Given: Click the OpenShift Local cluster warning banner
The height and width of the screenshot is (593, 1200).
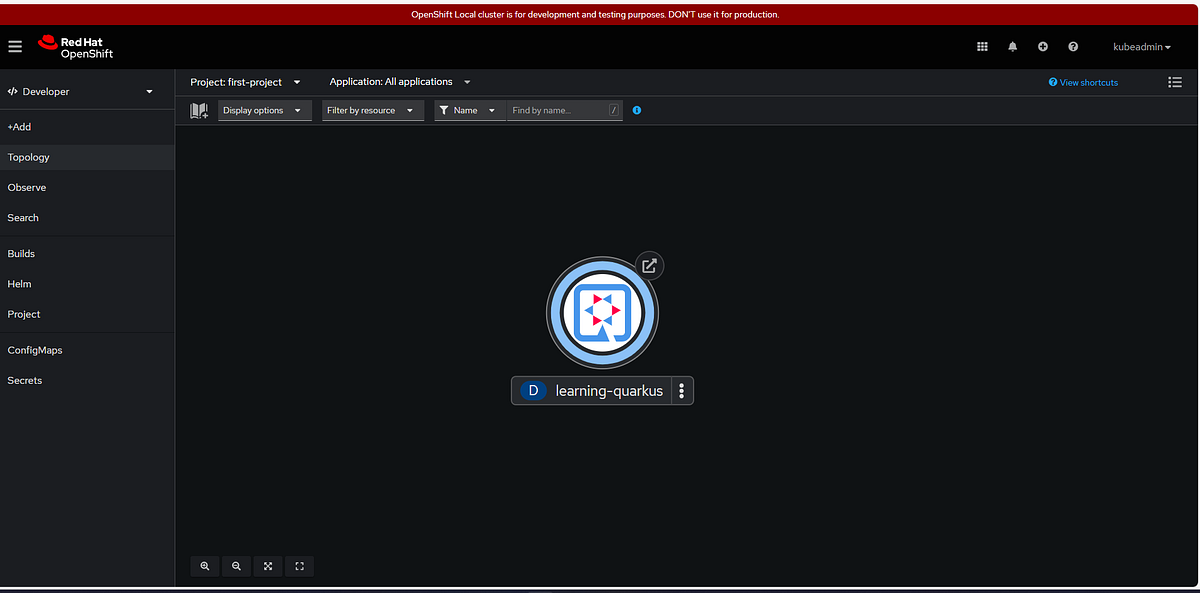Looking at the screenshot, I should coord(595,14).
